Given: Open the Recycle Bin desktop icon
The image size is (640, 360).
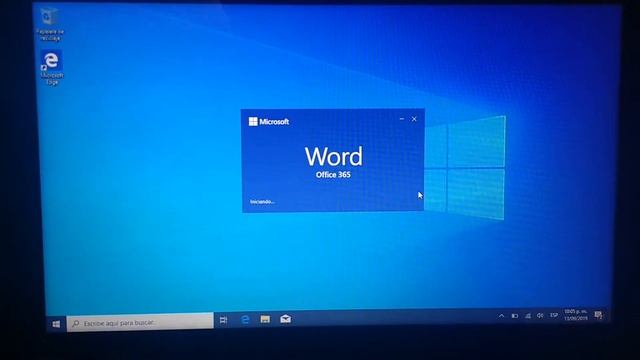Looking at the screenshot, I should coord(50,24).
